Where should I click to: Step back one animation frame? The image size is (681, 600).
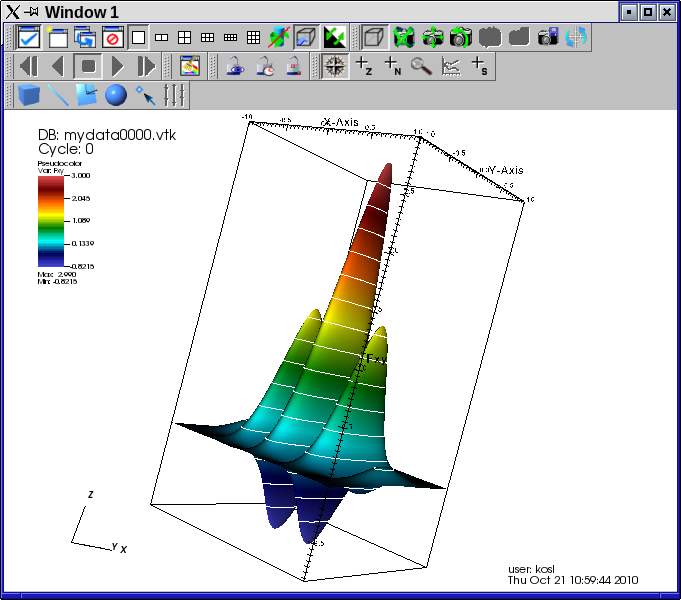29,67
